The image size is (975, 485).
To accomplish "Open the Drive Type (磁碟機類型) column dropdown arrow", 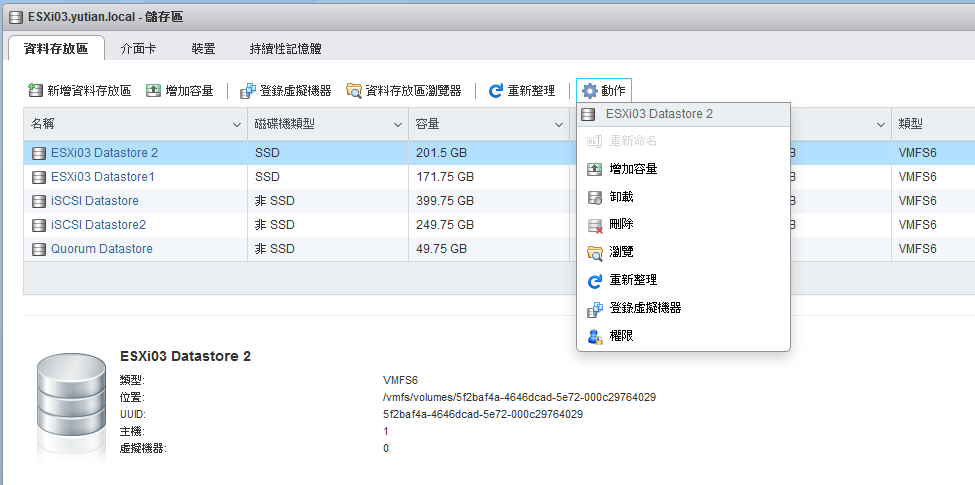I will click(x=397, y=126).
